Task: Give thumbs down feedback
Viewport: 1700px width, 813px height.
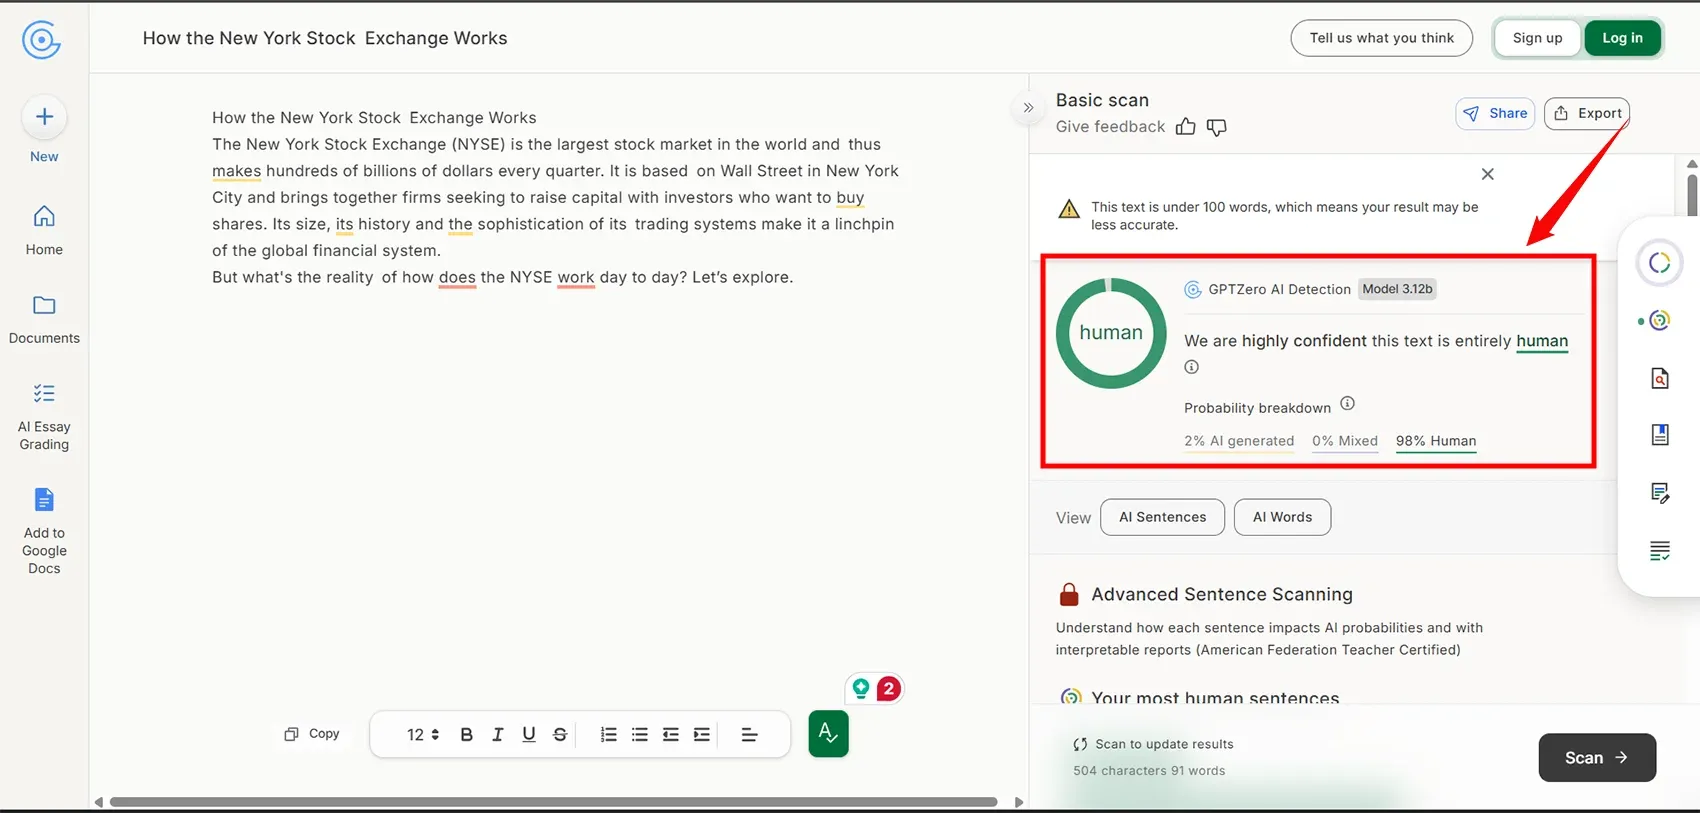Action: (x=1216, y=127)
